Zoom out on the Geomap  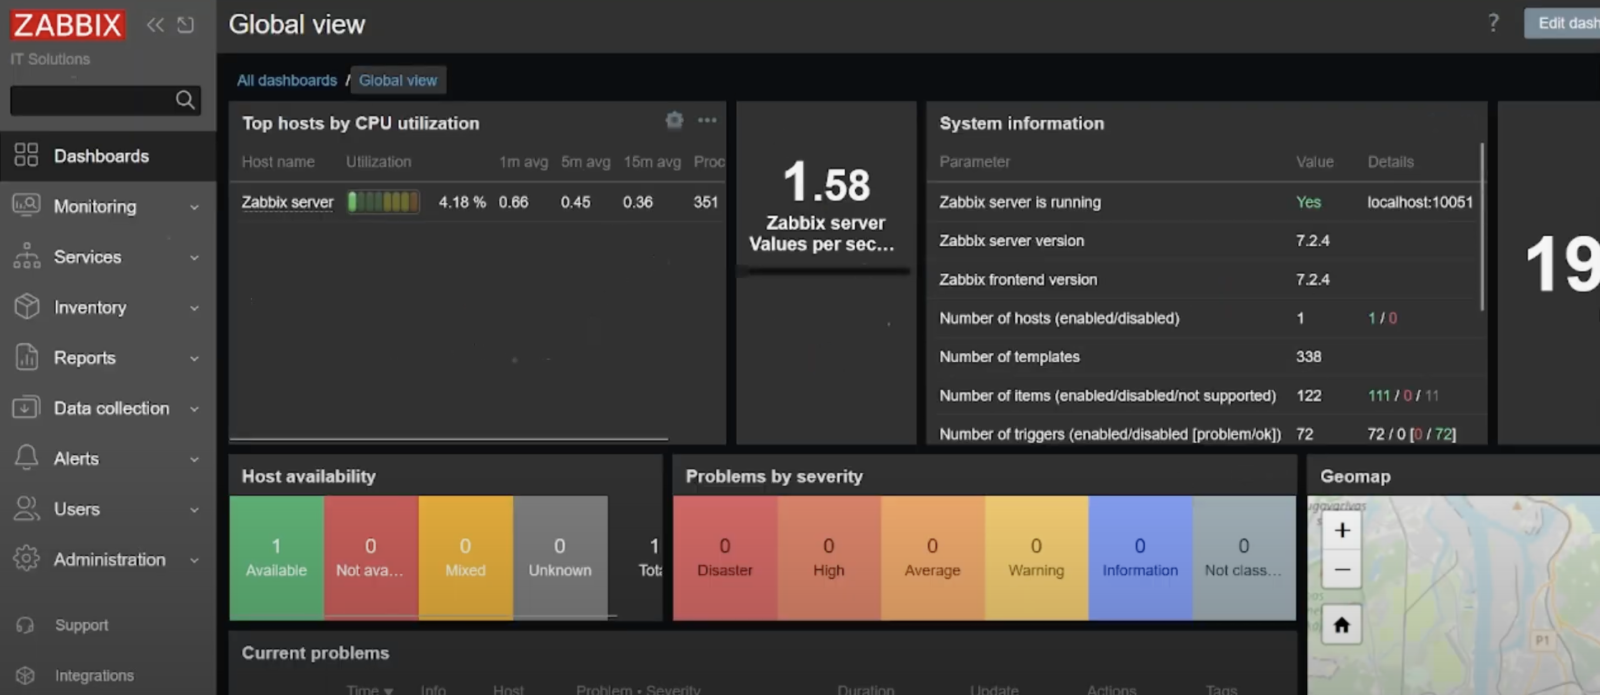[x=1342, y=570]
